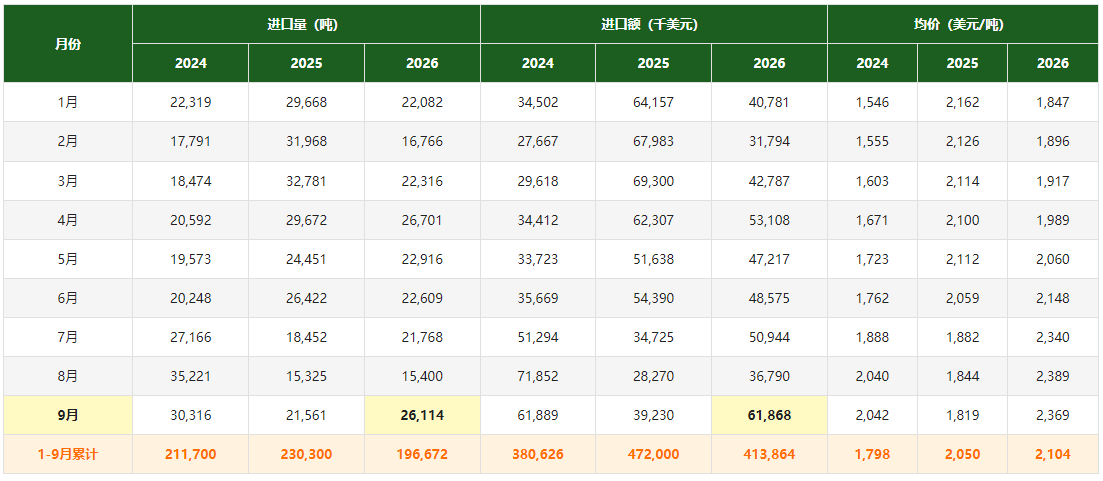The image size is (1103, 481).
Task: Select the highlighted 9月 row label
Action: [68, 415]
